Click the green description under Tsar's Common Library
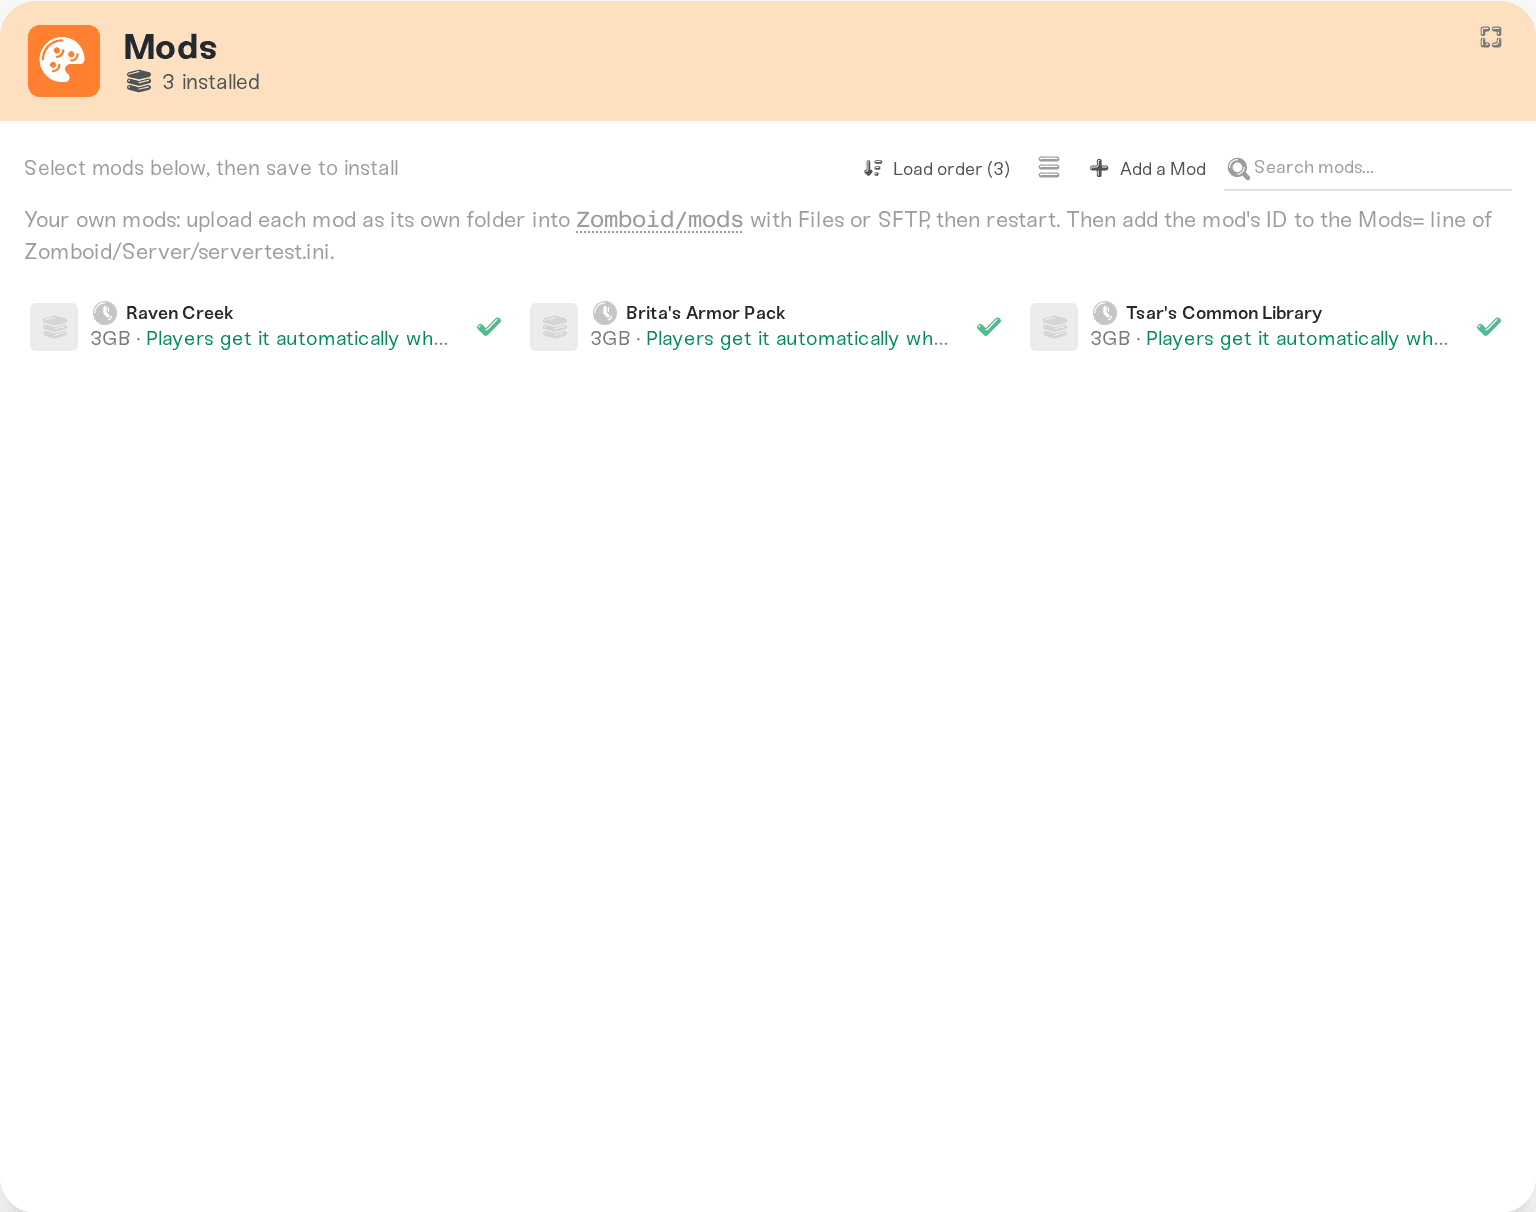The height and width of the screenshot is (1212, 1536). coord(1297,339)
